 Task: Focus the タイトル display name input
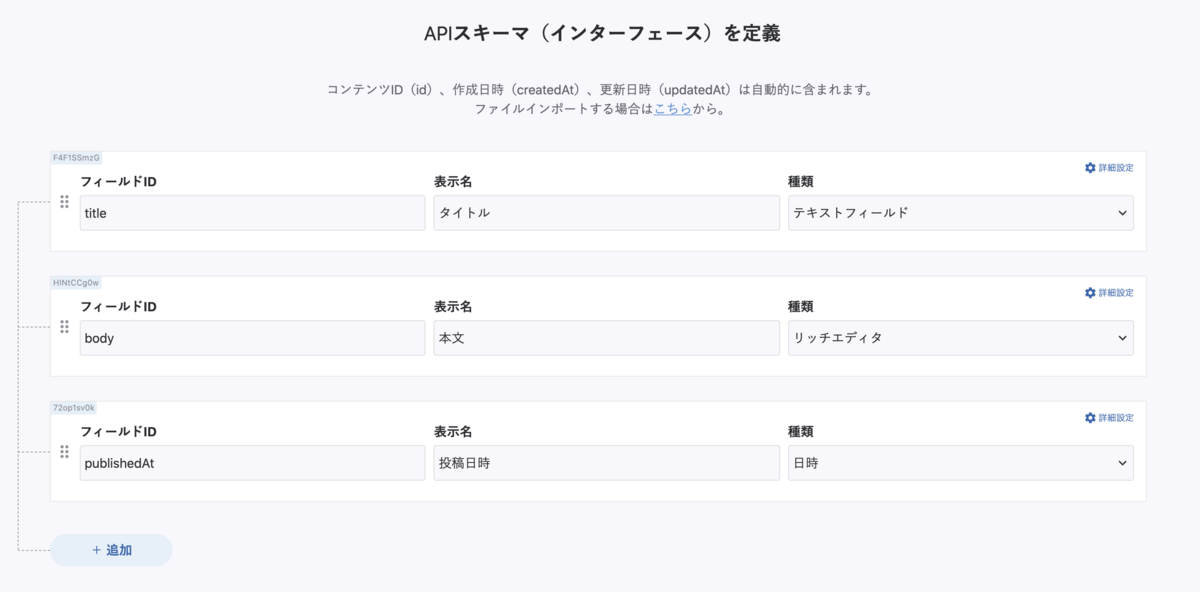pyautogui.click(x=606, y=212)
